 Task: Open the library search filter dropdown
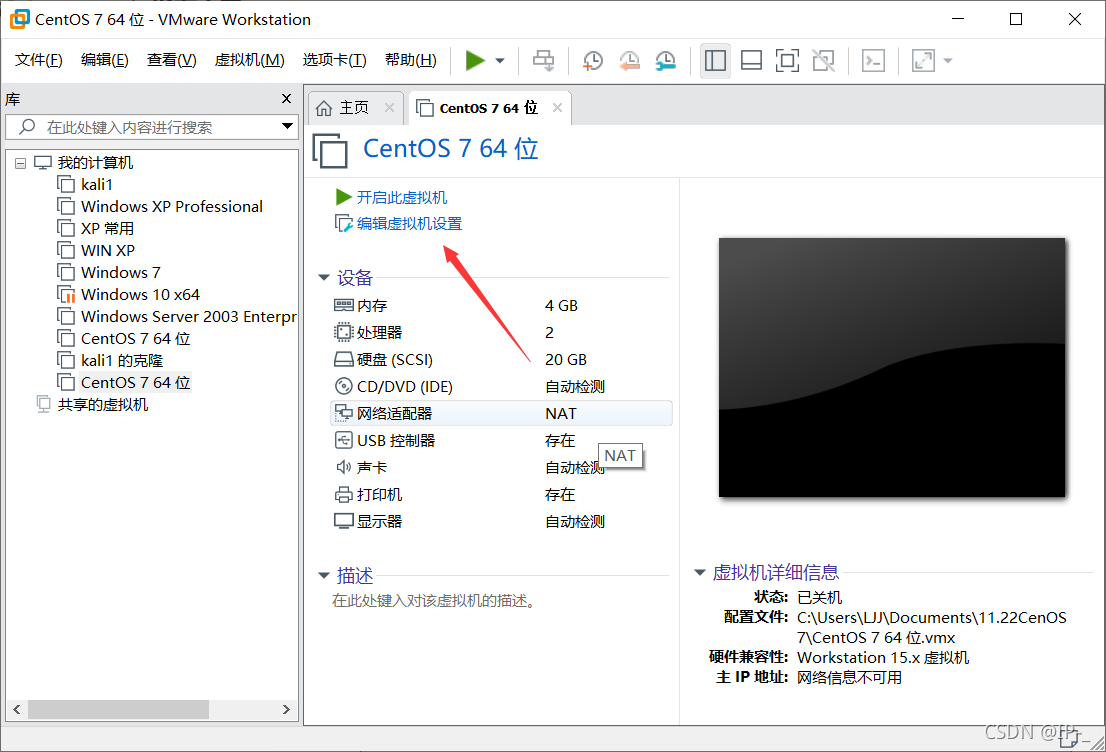click(287, 126)
